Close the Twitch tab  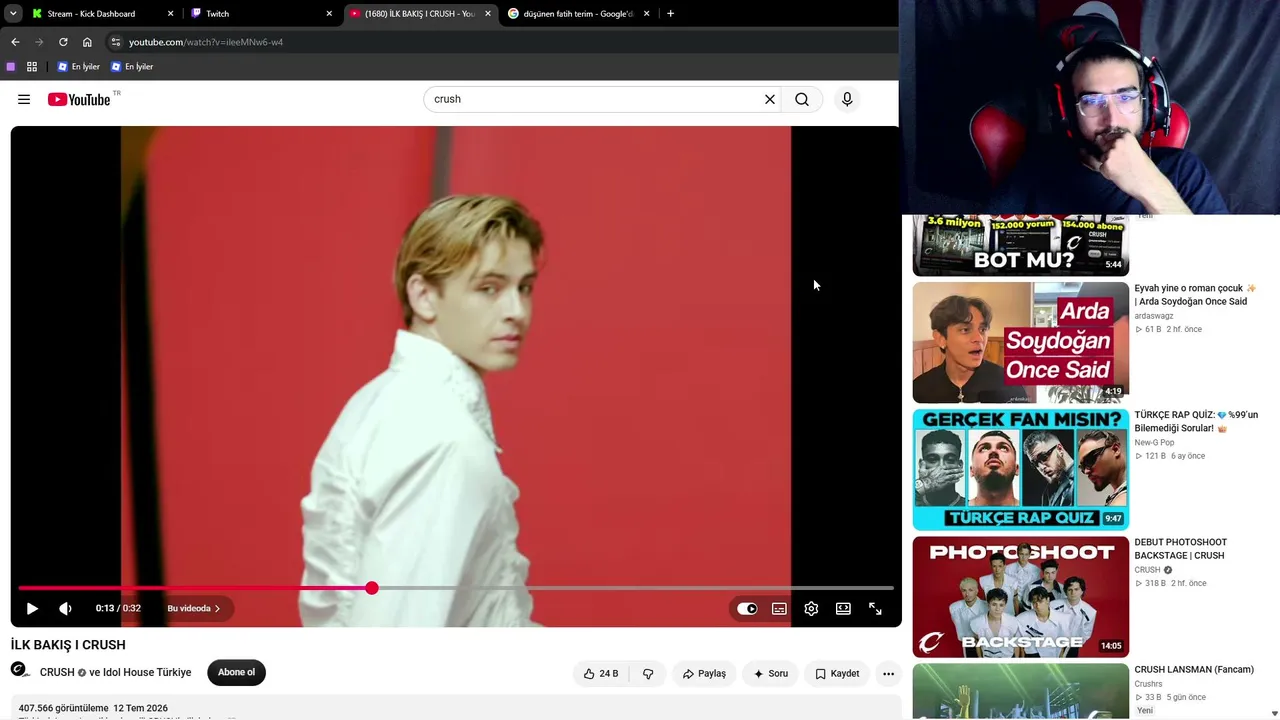tap(329, 14)
